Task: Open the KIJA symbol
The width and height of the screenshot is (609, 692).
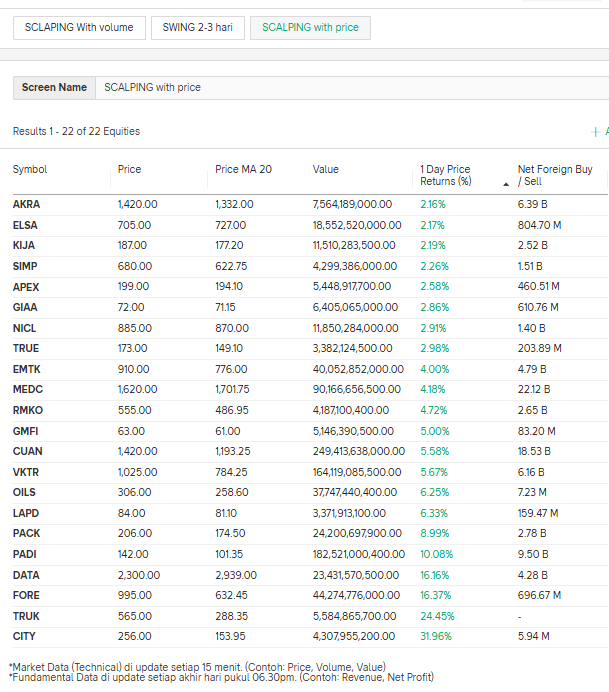Action: 24,245
